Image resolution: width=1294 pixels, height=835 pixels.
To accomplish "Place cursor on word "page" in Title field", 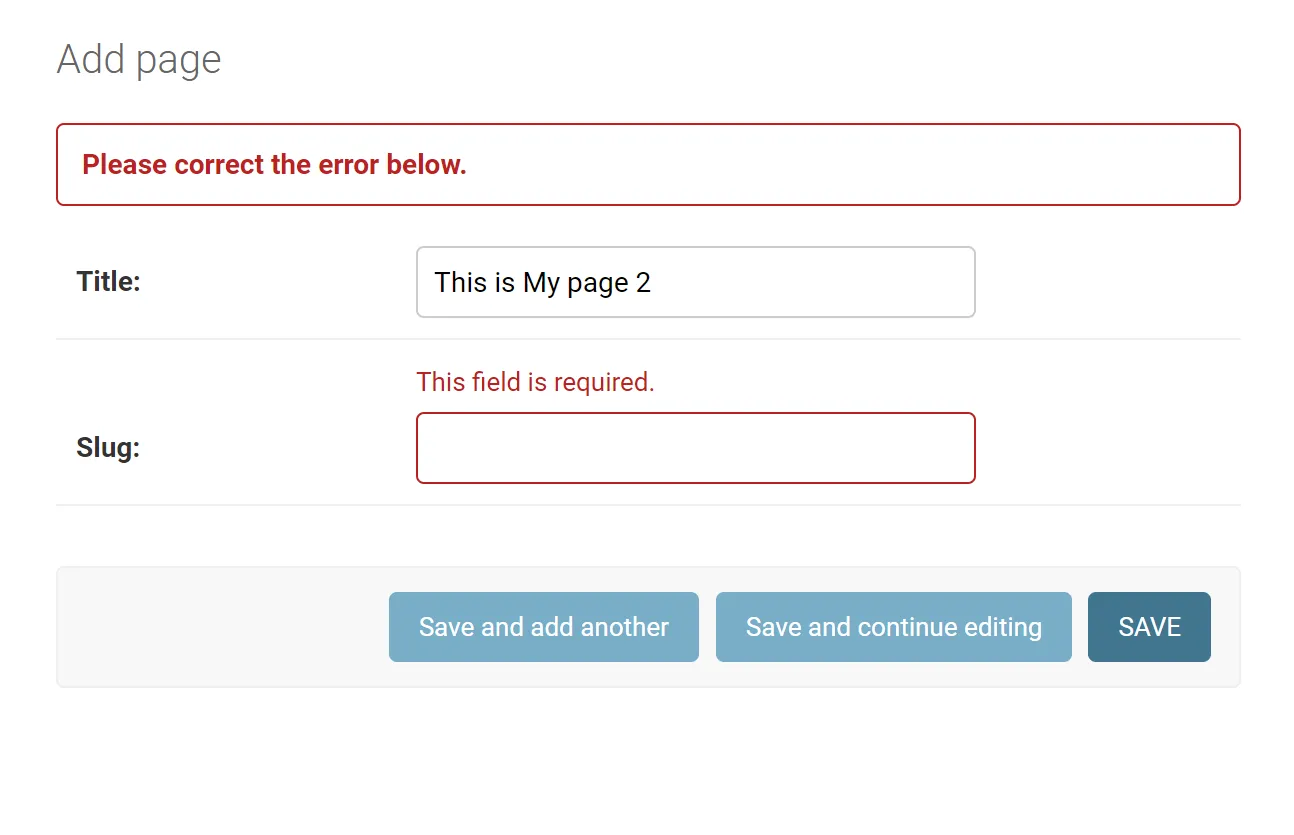I will [x=597, y=283].
